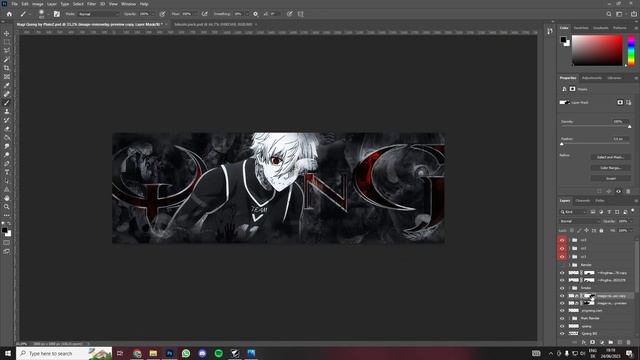Open the Image menu

(x=38, y=4)
